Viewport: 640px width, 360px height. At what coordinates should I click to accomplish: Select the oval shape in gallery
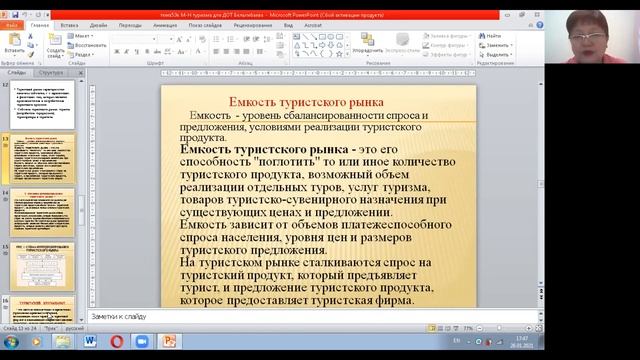coord(331,37)
